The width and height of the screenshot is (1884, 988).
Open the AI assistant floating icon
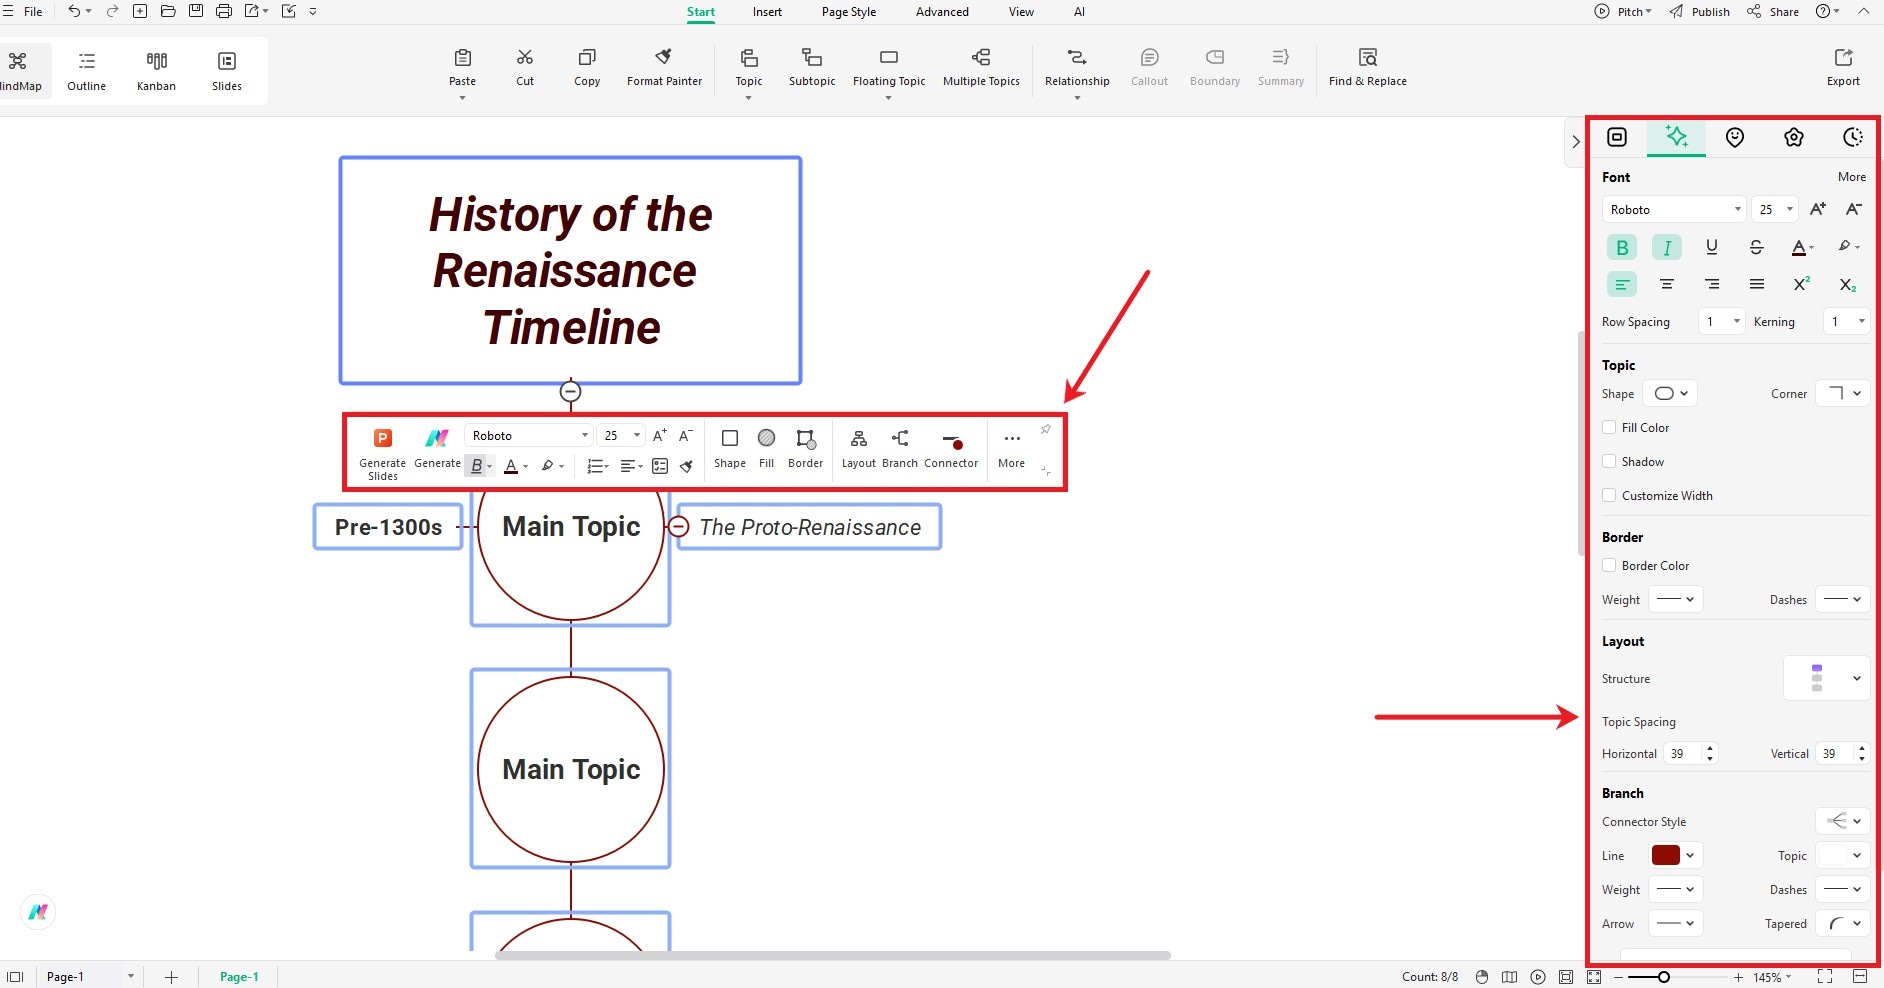pos(38,912)
